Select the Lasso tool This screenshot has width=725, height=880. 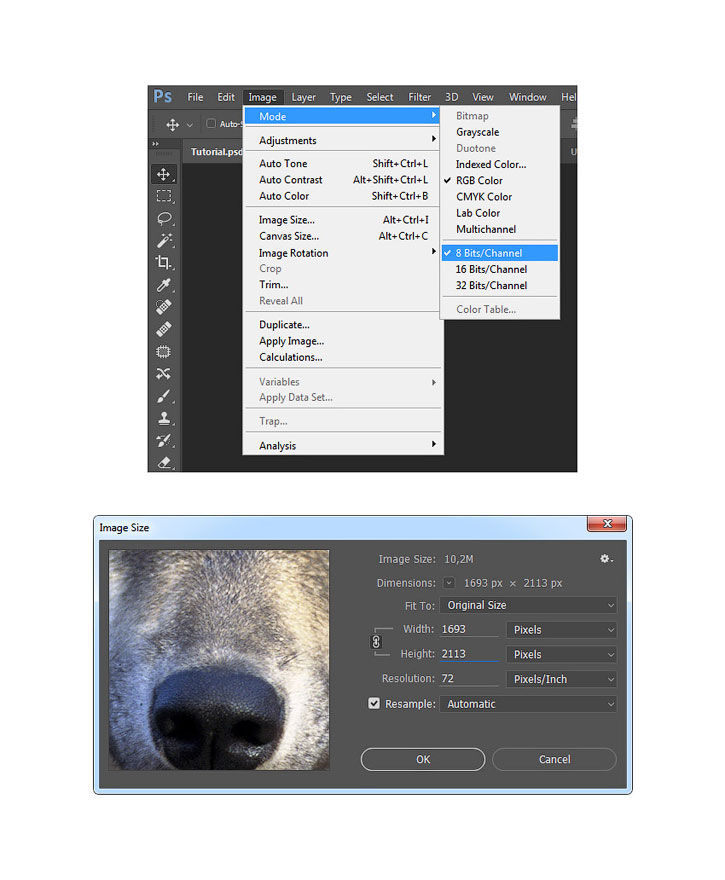coord(163,218)
